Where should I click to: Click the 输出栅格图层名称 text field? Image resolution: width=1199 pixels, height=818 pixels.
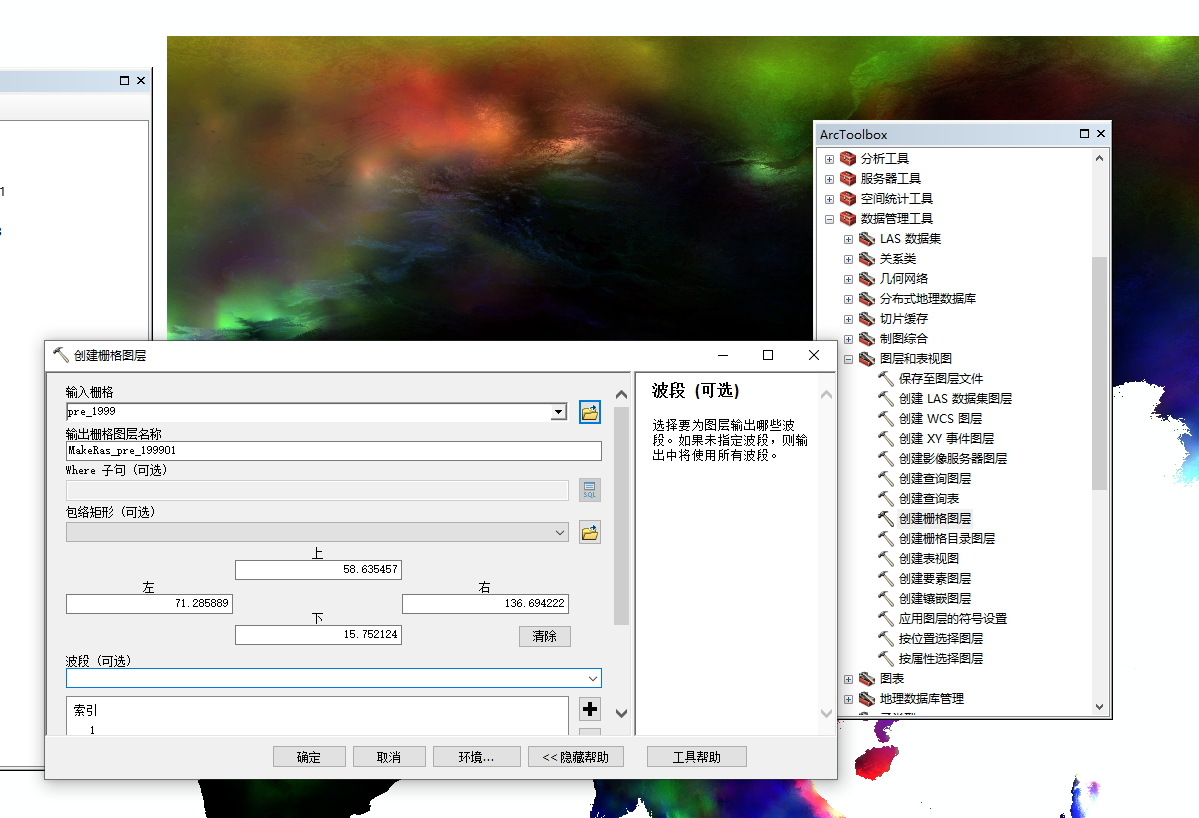pyautogui.click(x=333, y=451)
